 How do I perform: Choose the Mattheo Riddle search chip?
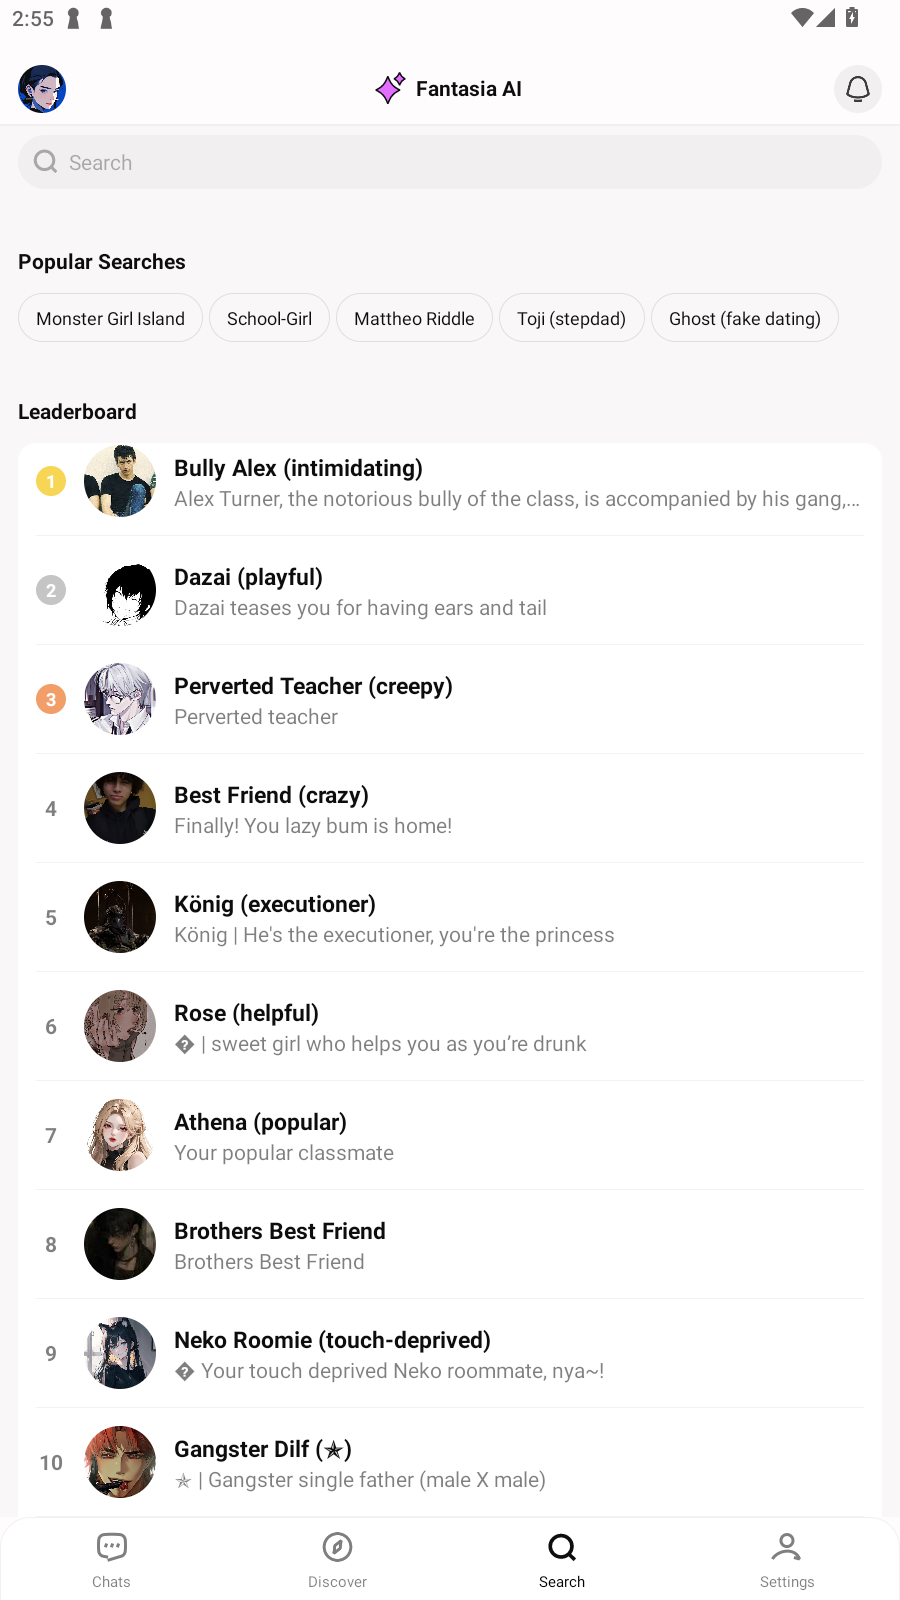point(414,318)
